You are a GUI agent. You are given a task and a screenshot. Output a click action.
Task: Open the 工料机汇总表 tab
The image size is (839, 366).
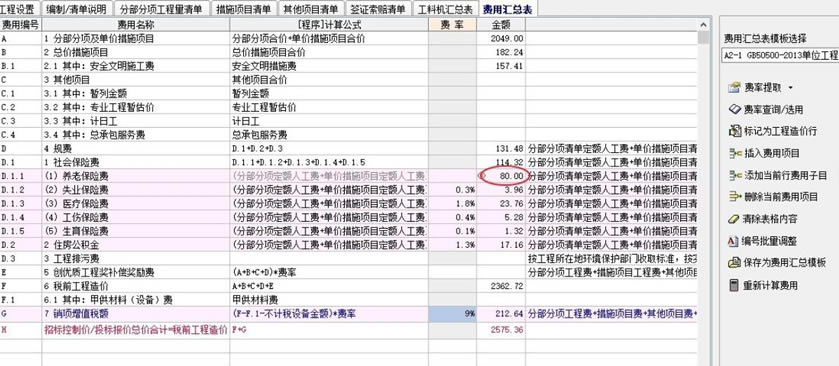(x=446, y=9)
